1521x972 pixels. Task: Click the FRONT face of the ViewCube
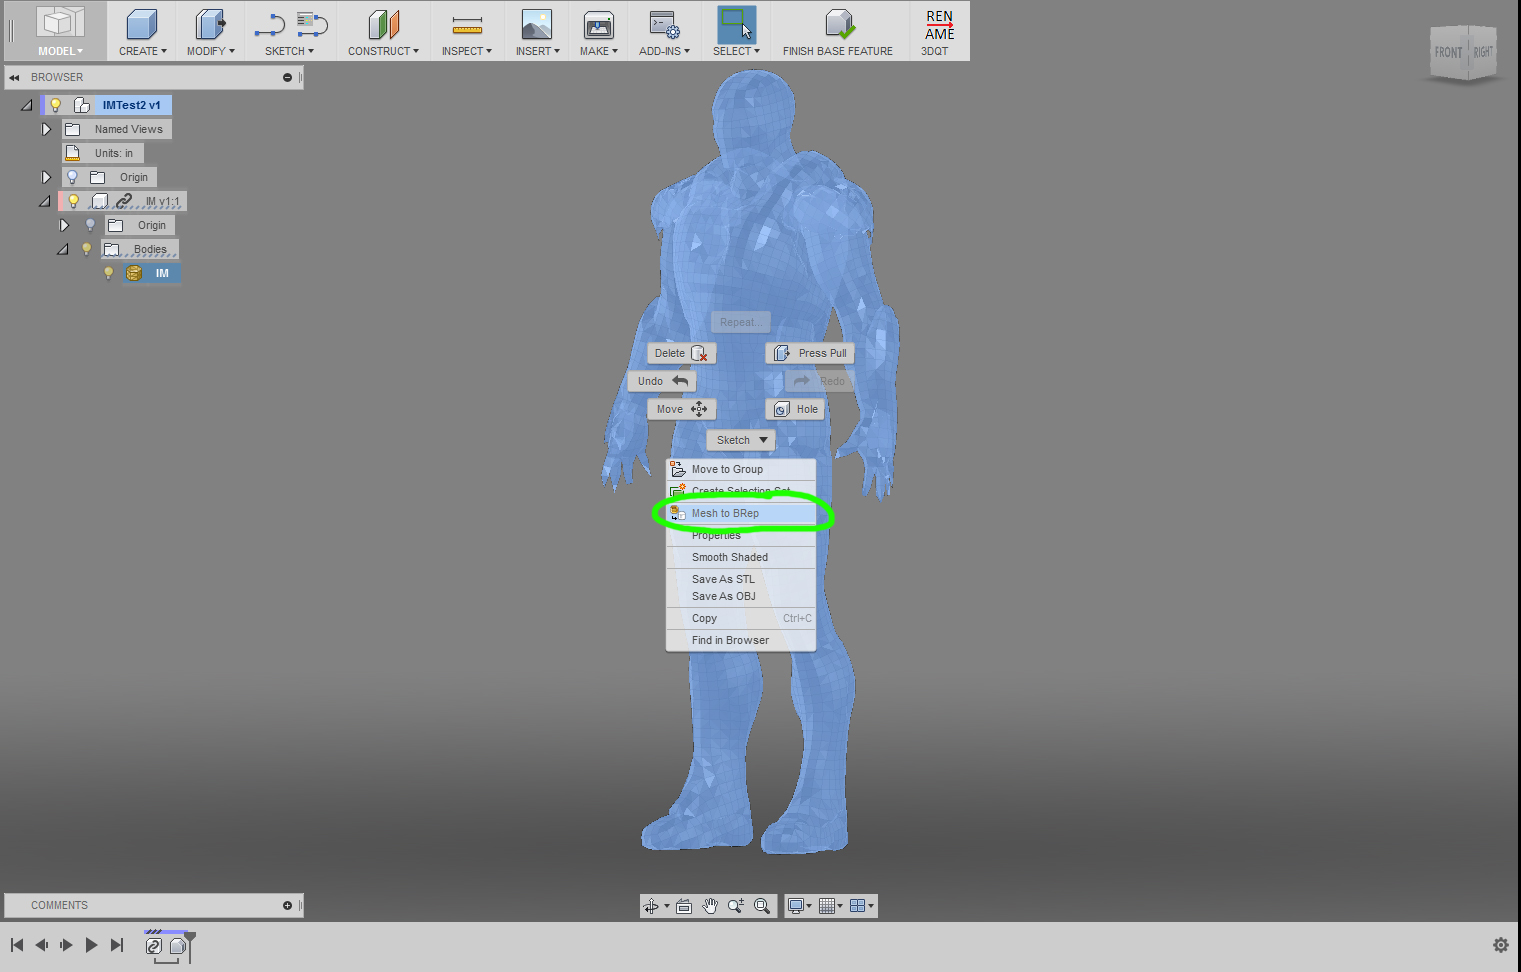click(x=1448, y=52)
